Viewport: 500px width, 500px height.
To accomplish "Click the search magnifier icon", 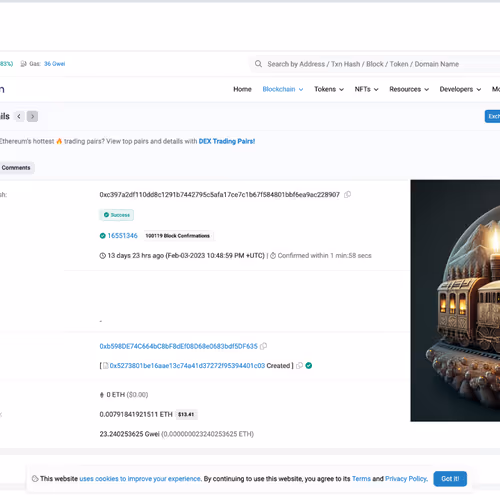I will click(x=258, y=64).
